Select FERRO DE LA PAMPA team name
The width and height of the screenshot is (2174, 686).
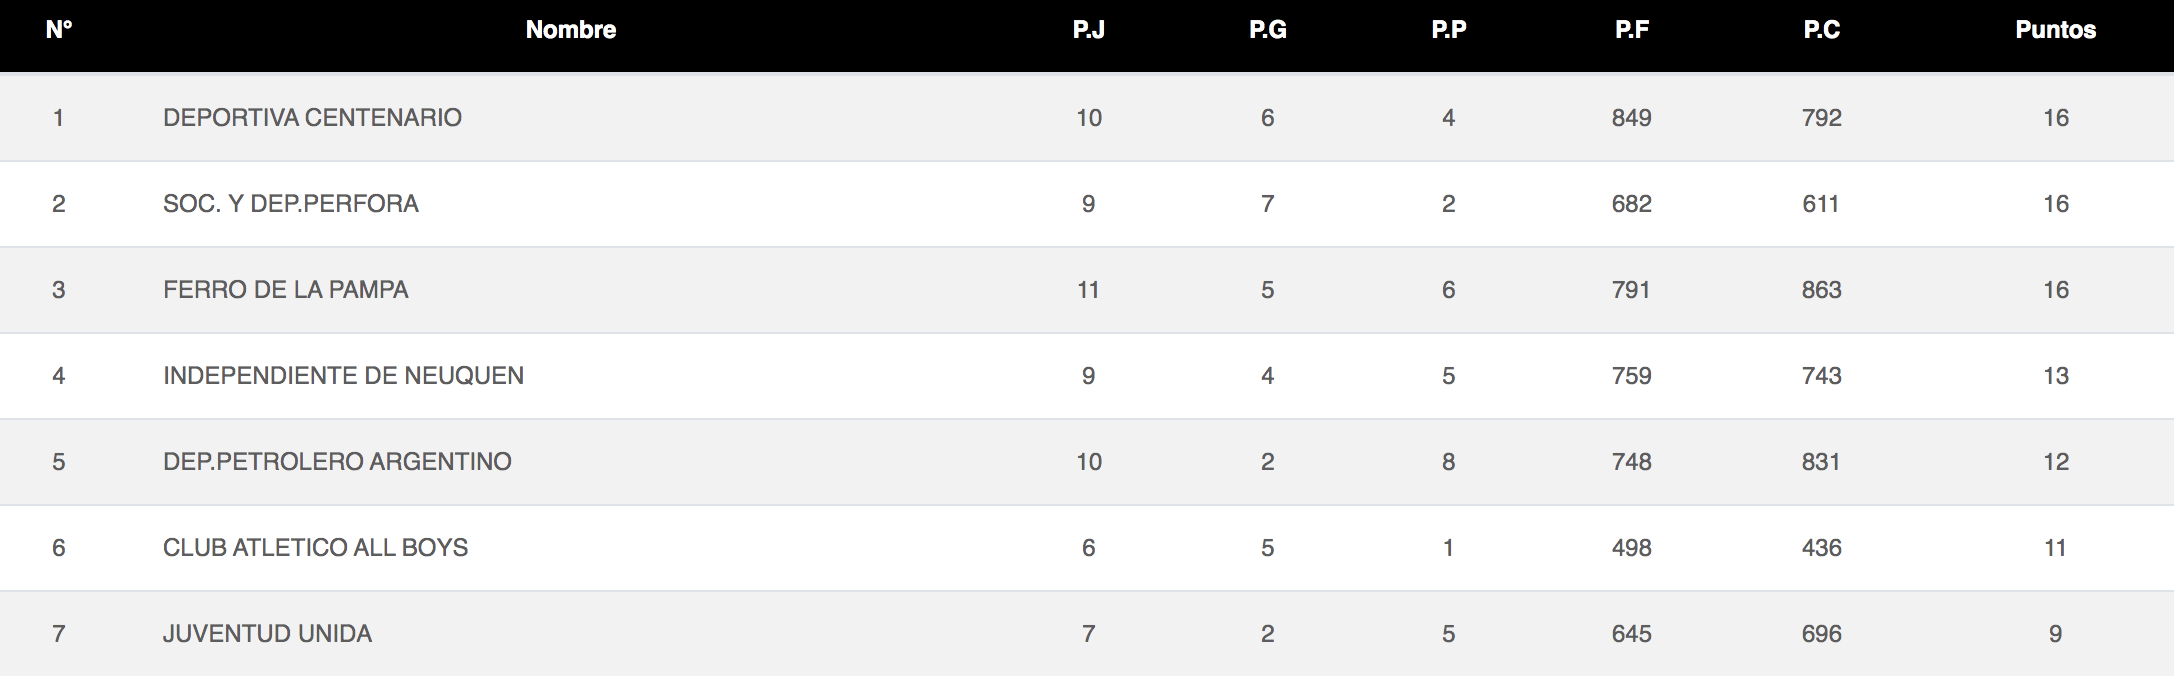pos(285,290)
